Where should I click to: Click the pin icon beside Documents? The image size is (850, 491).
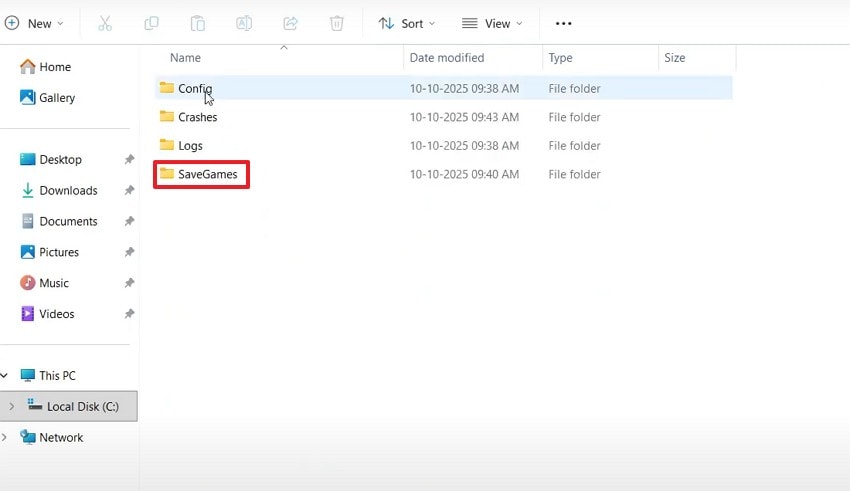pyautogui.click(x=129, y=221)
